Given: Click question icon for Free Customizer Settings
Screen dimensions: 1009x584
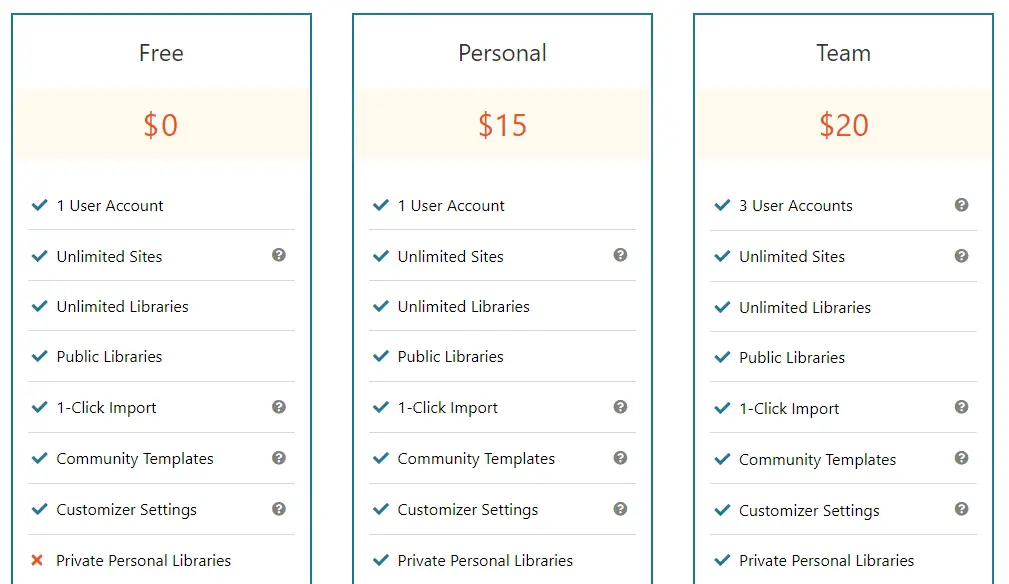Looking at the screenshot, I should point(279,509).
